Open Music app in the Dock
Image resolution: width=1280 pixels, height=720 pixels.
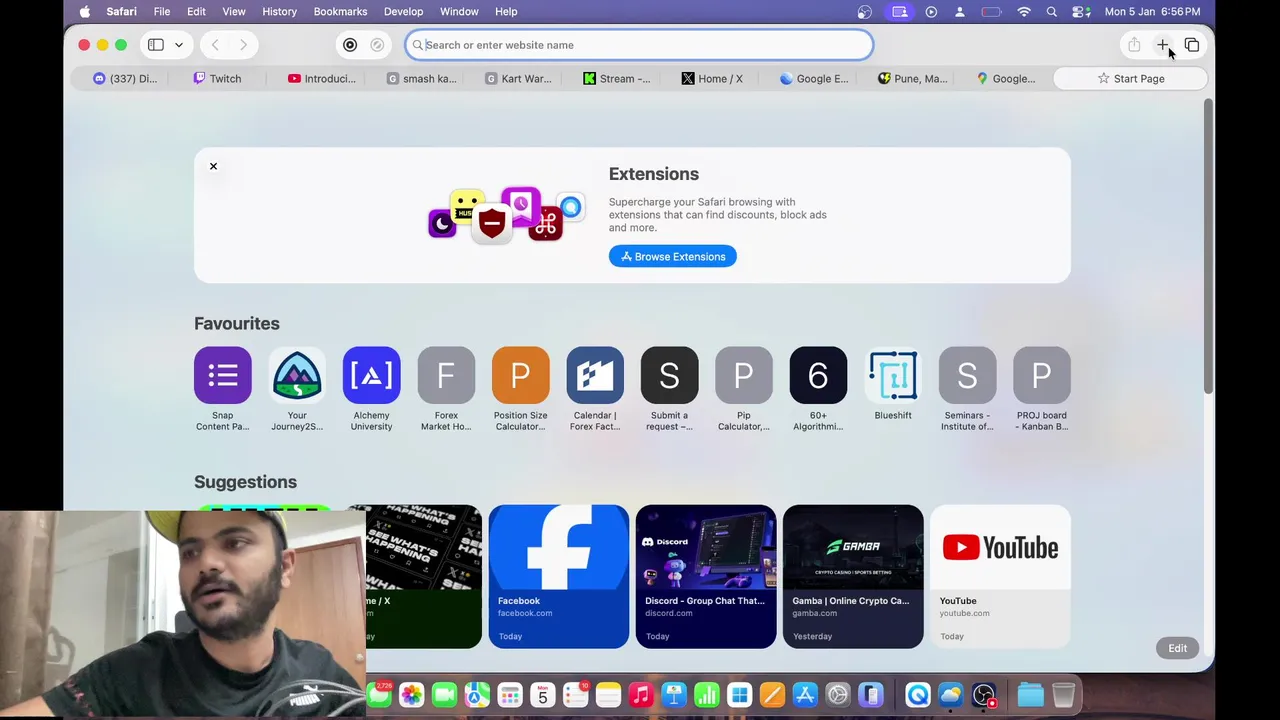coord(641,695)
